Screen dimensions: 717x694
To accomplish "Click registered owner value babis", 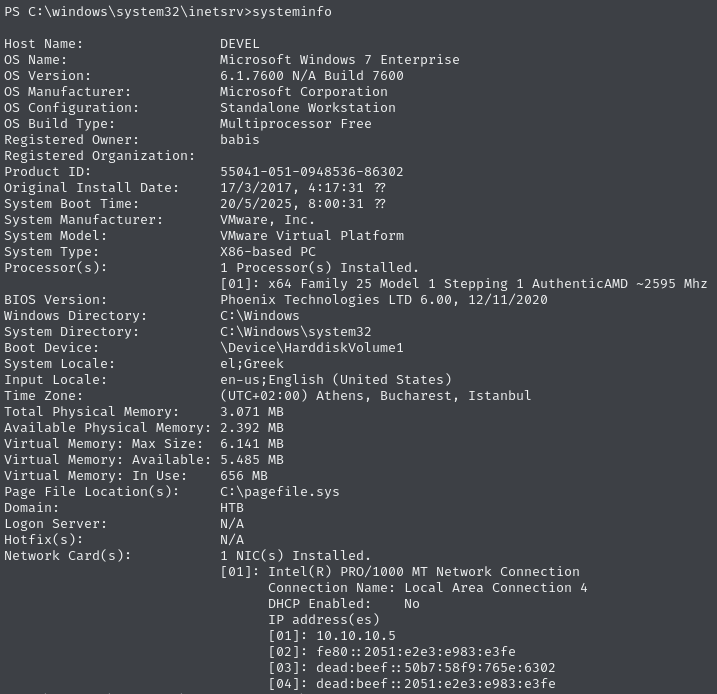I will pos(240,140).
